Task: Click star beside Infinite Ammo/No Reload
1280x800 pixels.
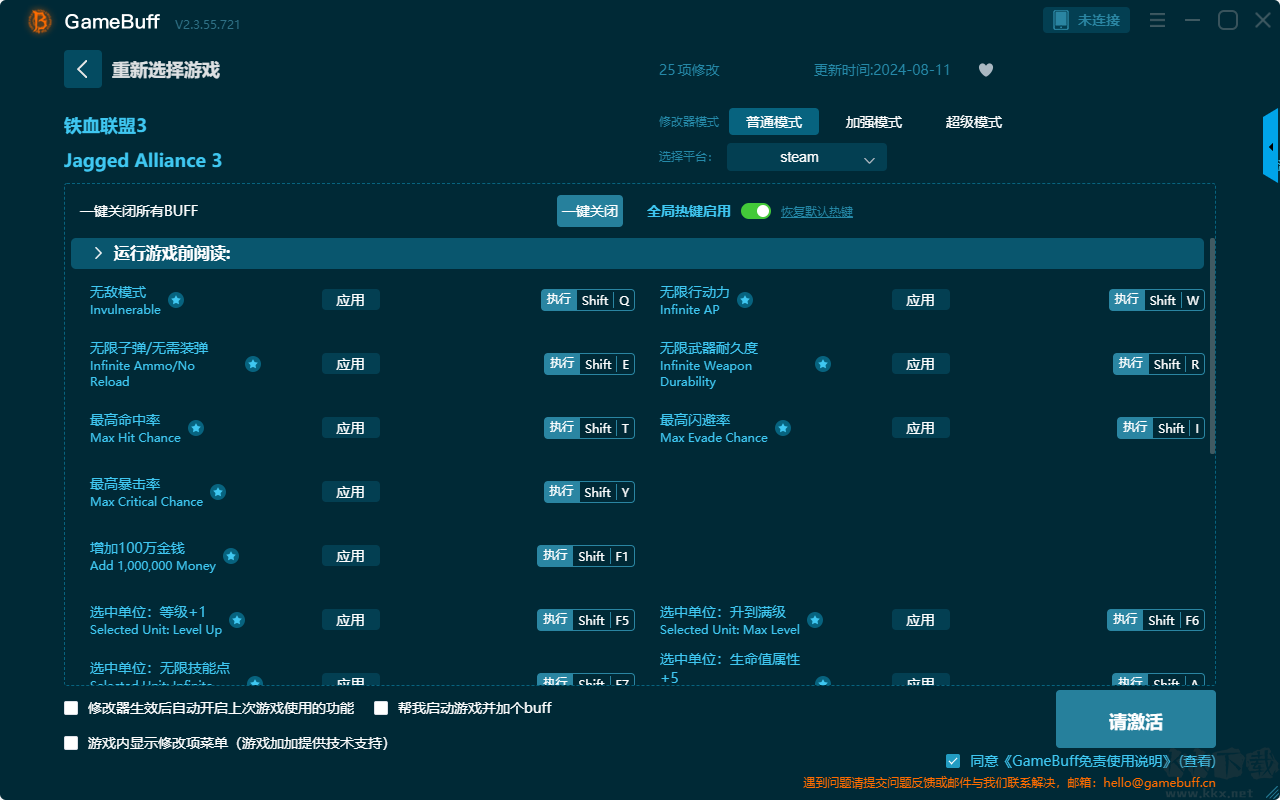Action: 253,364
